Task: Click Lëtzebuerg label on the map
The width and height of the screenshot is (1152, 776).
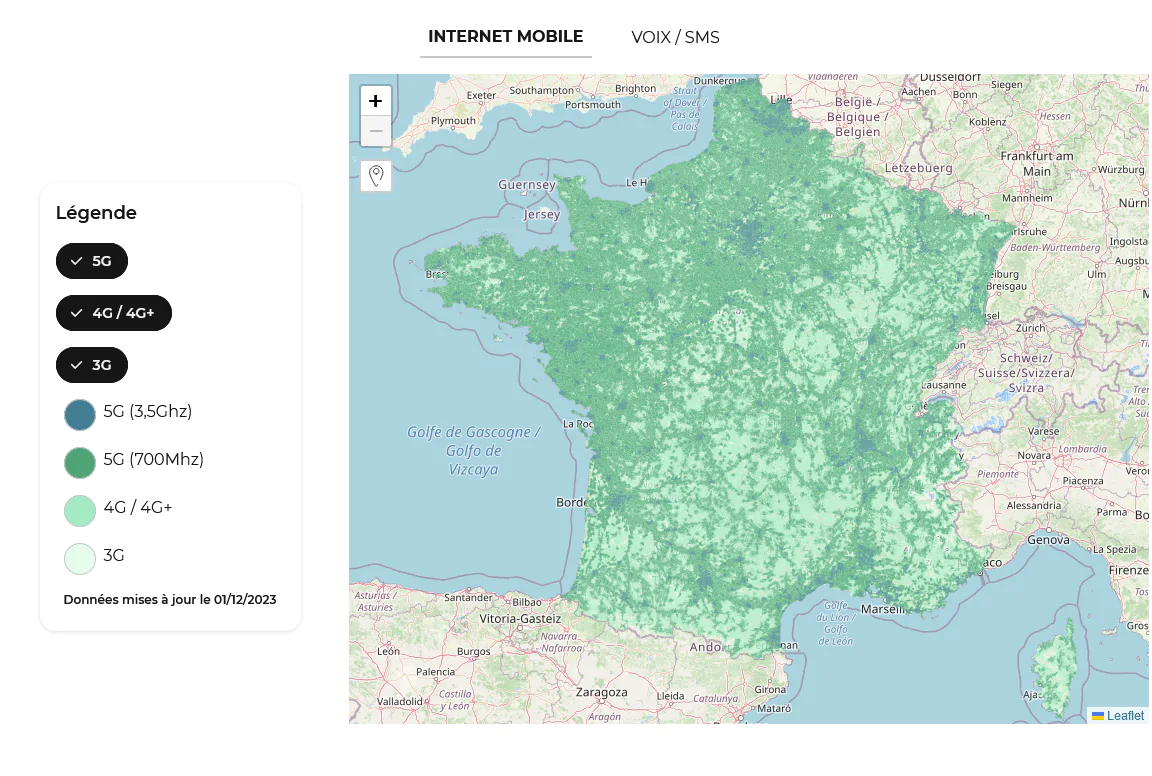Action: click(918, 168)
